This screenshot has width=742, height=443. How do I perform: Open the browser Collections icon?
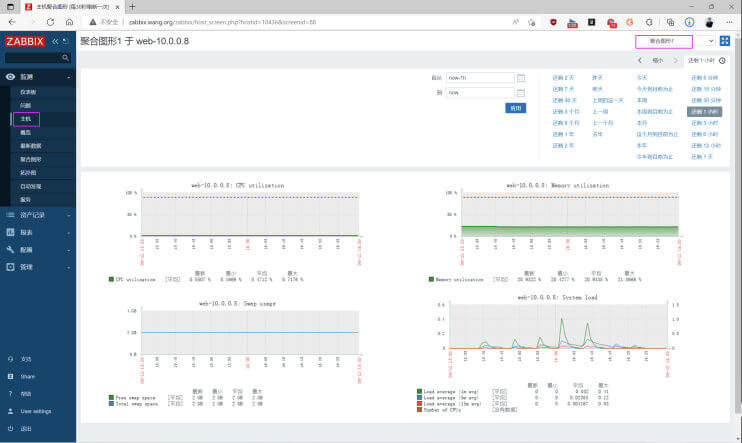670,22
